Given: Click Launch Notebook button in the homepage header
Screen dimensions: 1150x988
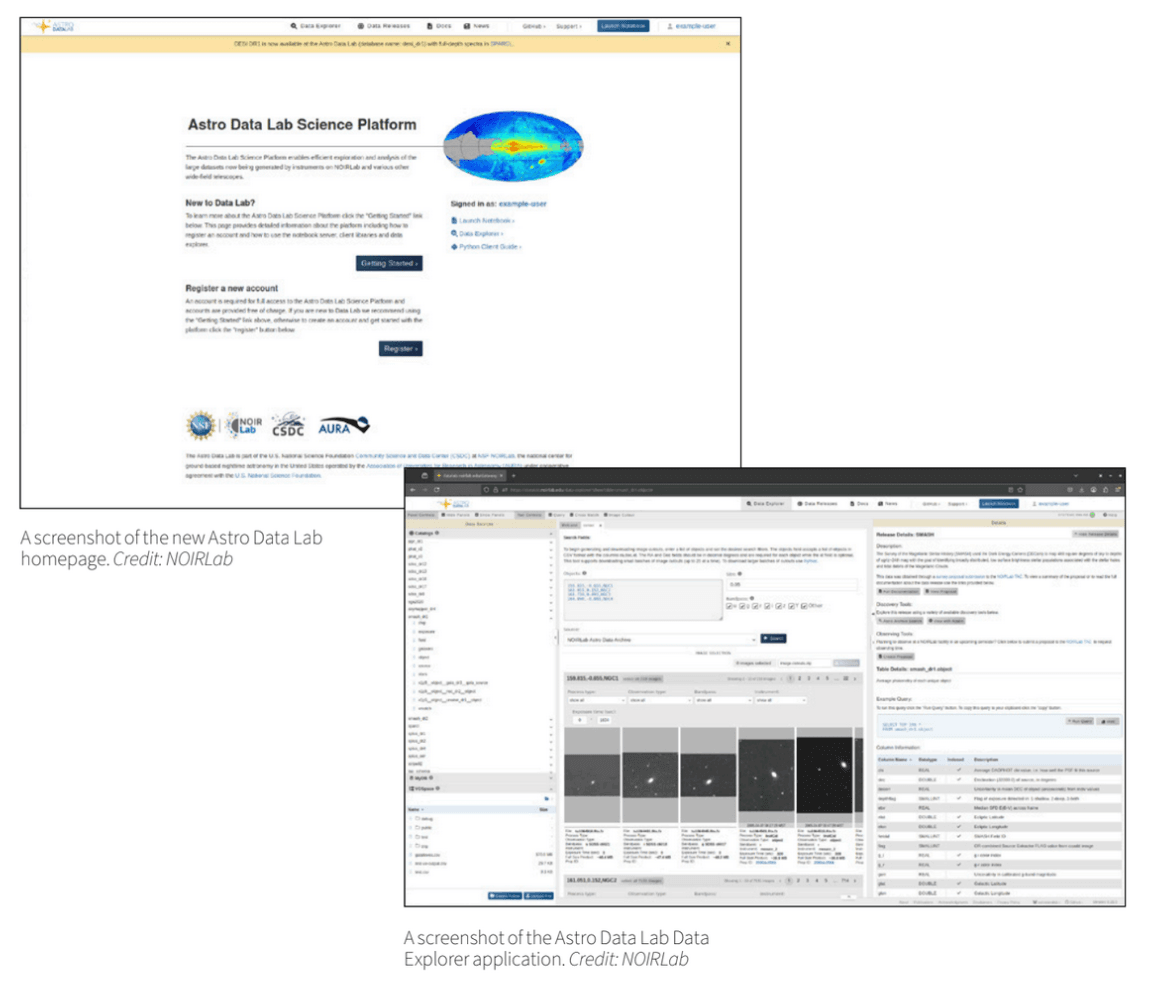Looking at the screenshot, I should (x=623, y=26).
